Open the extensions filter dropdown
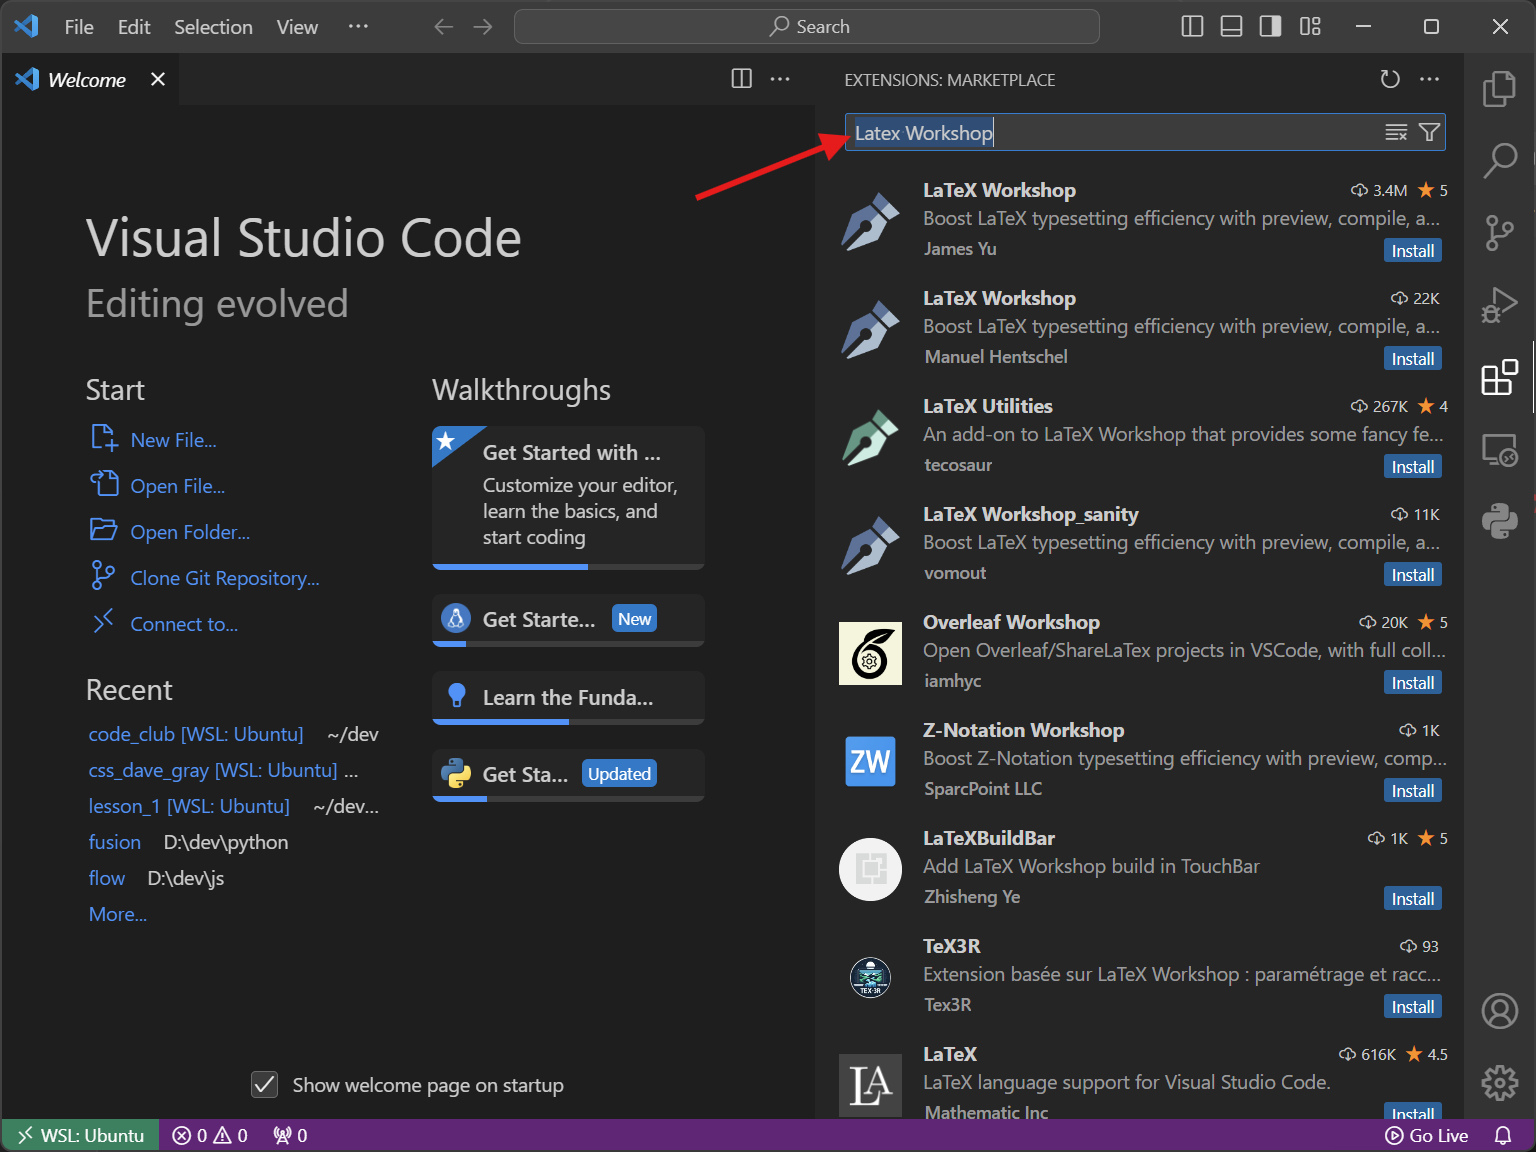This screenshot has height=1152, width=1536. coord(1430,132)
